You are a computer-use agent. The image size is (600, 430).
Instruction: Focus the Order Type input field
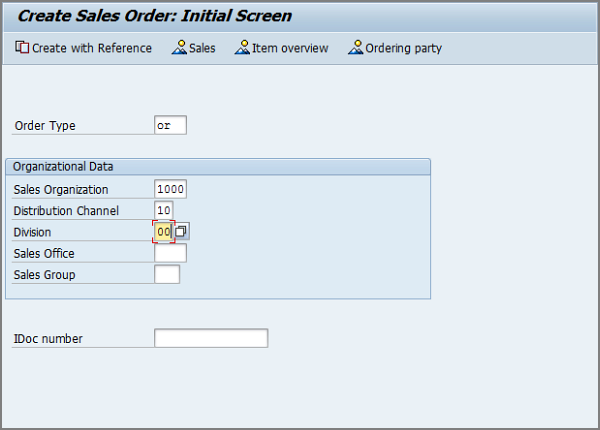coord(171,126)
